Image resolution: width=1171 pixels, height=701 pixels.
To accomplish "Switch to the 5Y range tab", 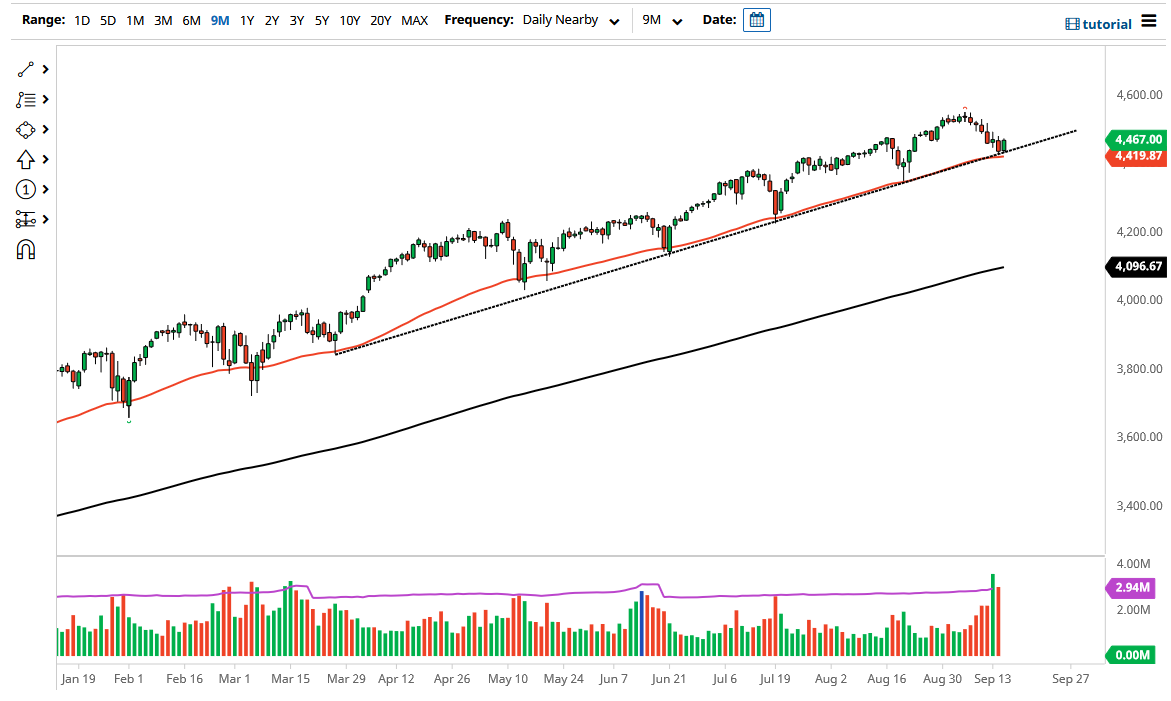I will click(x=322, y=19).
